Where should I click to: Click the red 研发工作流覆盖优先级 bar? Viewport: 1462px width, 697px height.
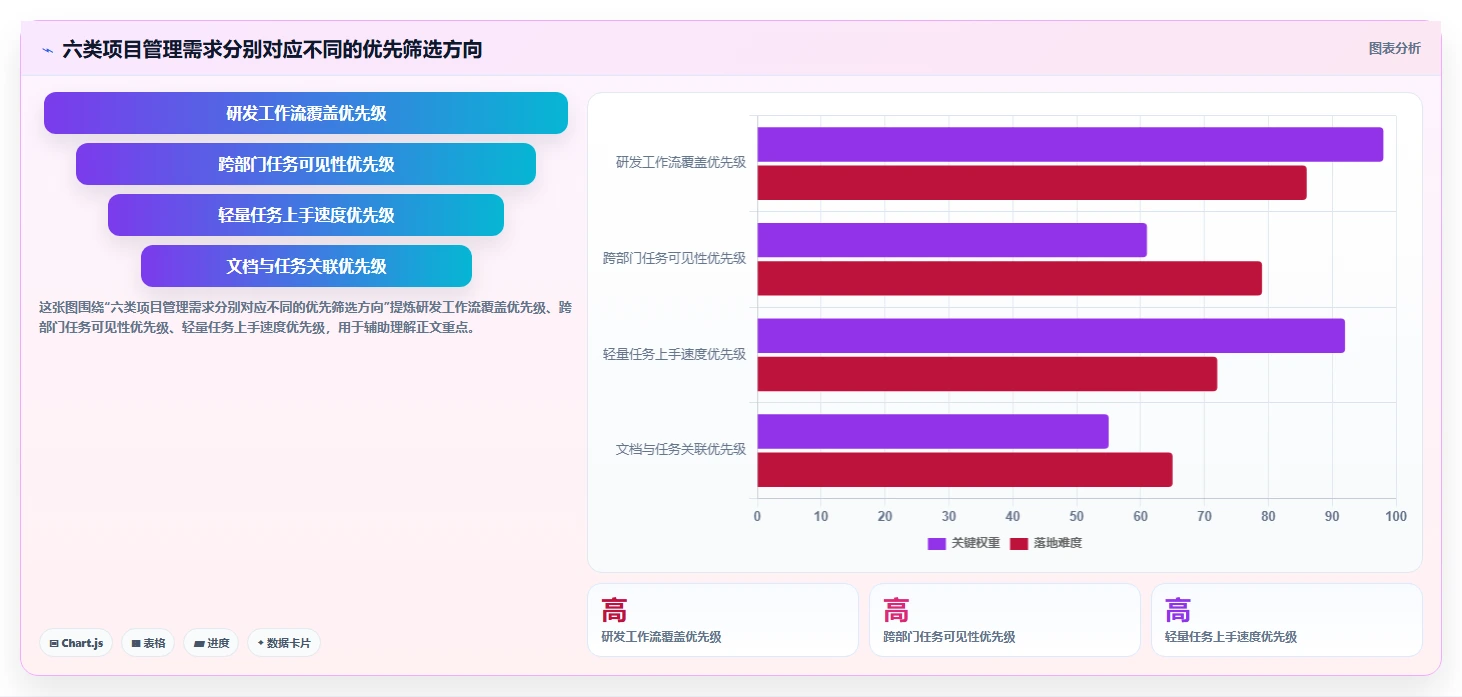1032,183
